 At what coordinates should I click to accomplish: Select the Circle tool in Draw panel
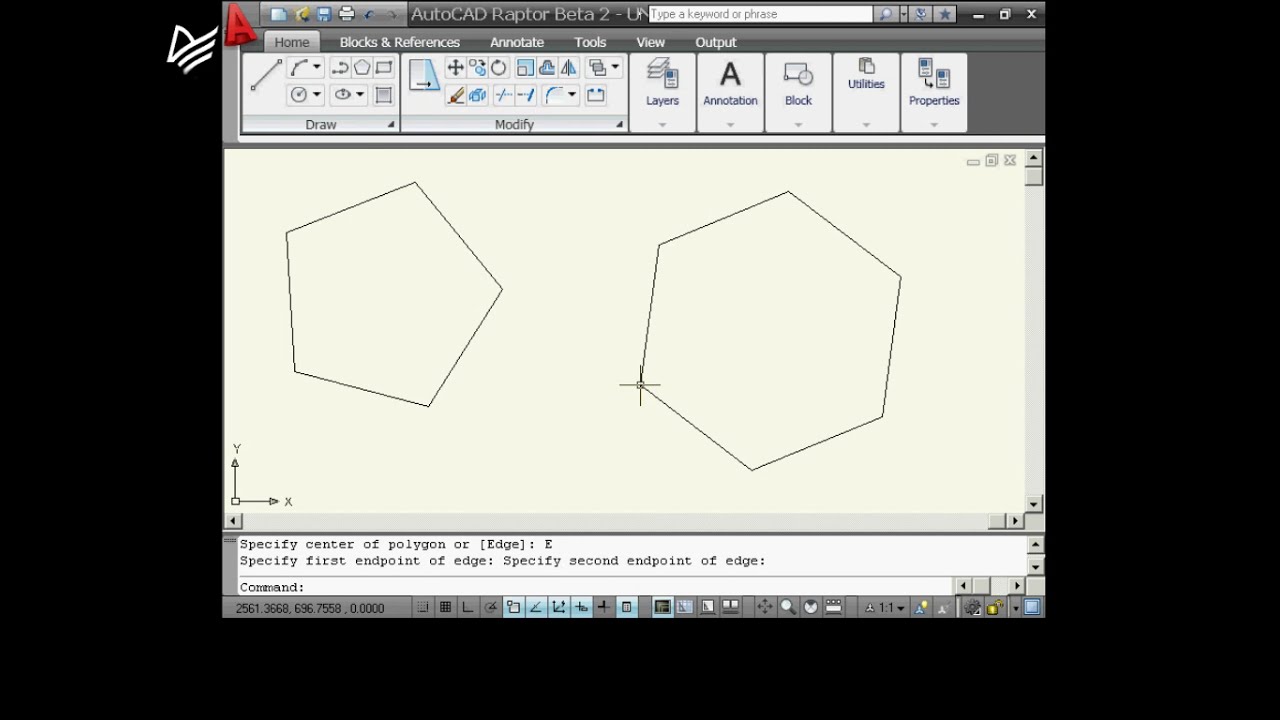(299, 95)
